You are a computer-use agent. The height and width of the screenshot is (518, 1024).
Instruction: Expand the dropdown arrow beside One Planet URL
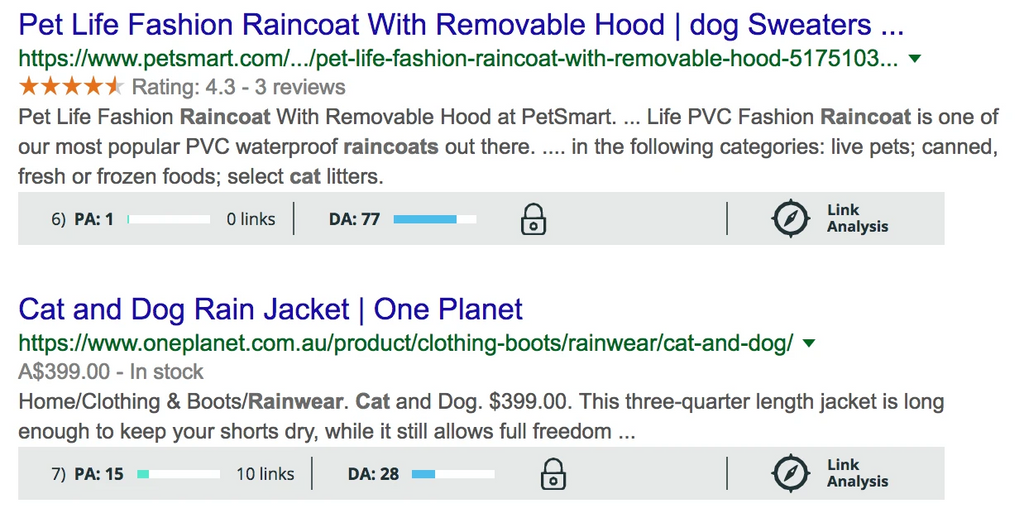(809, 344)
